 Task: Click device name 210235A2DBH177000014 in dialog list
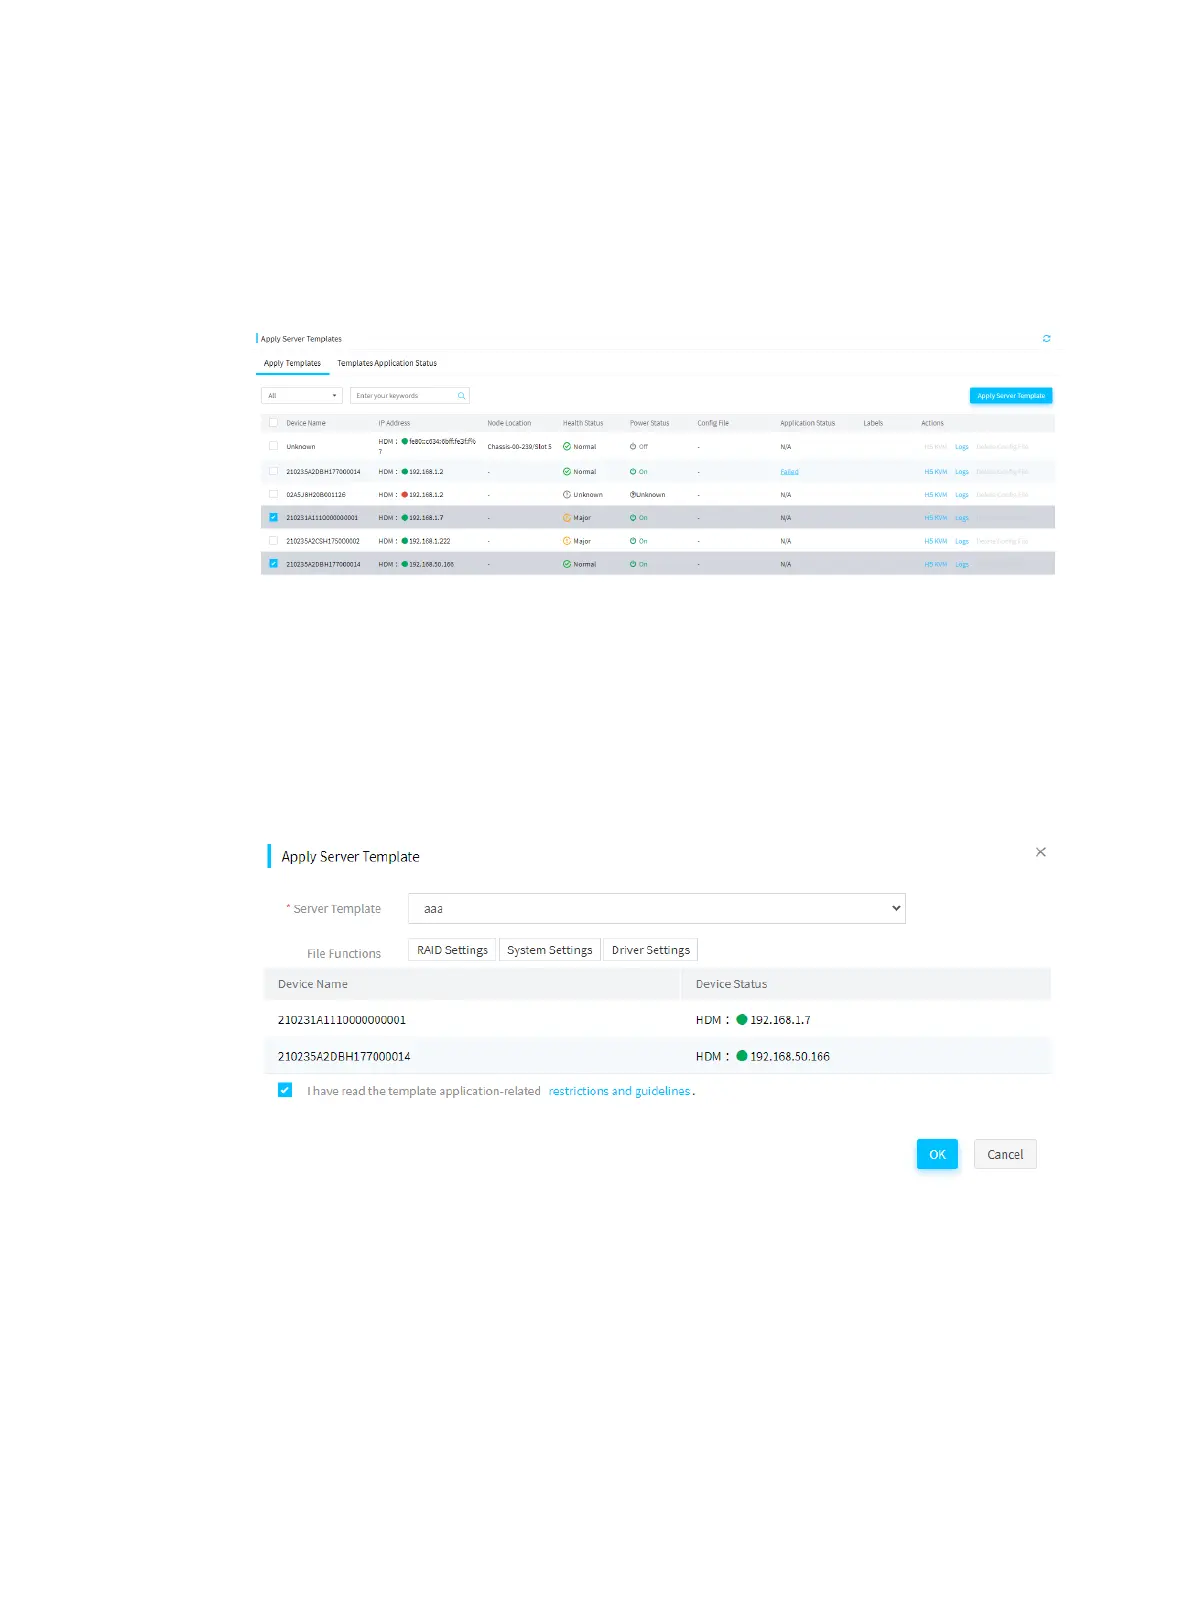(344, 1056)
